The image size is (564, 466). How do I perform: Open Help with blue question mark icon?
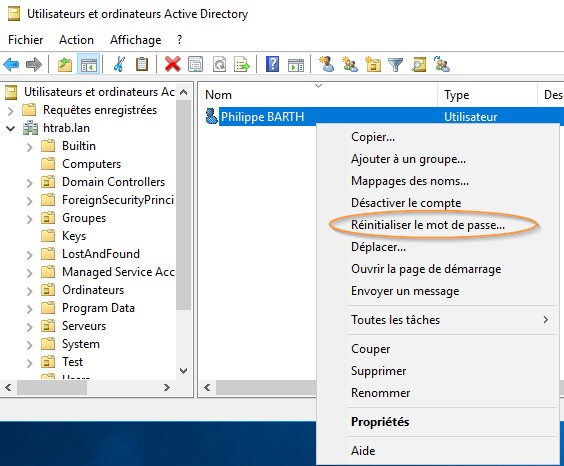tap(272, 64)
